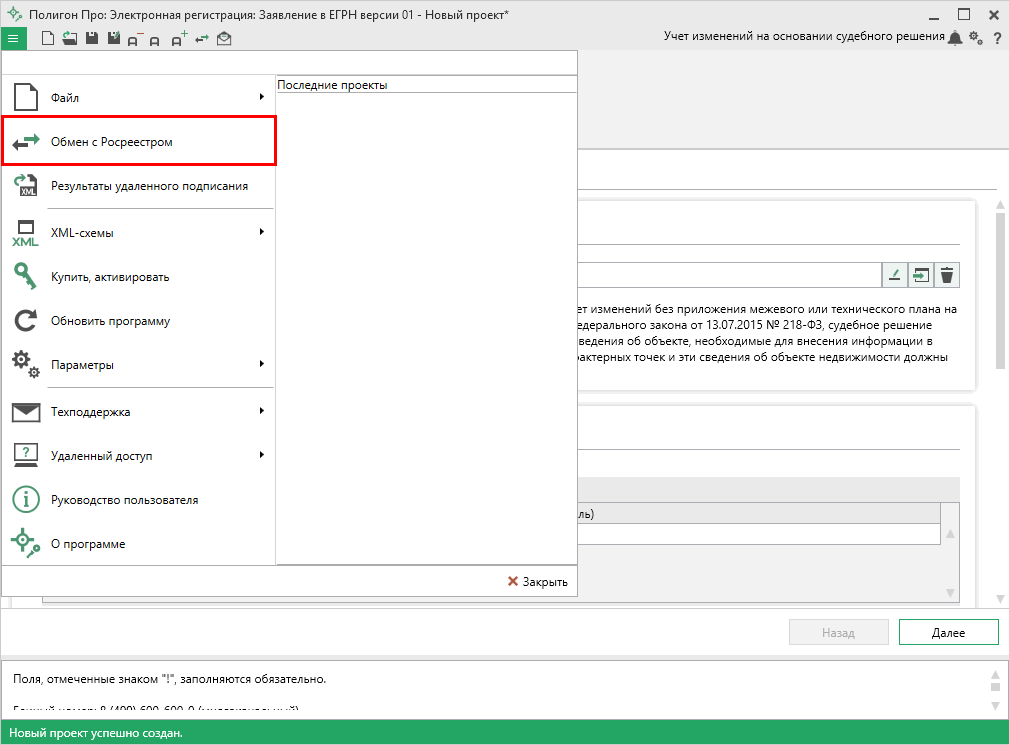This screenshot has width=1009, height=745.
Task: Click the green arrow import icon beside the field
Action: 921,275
